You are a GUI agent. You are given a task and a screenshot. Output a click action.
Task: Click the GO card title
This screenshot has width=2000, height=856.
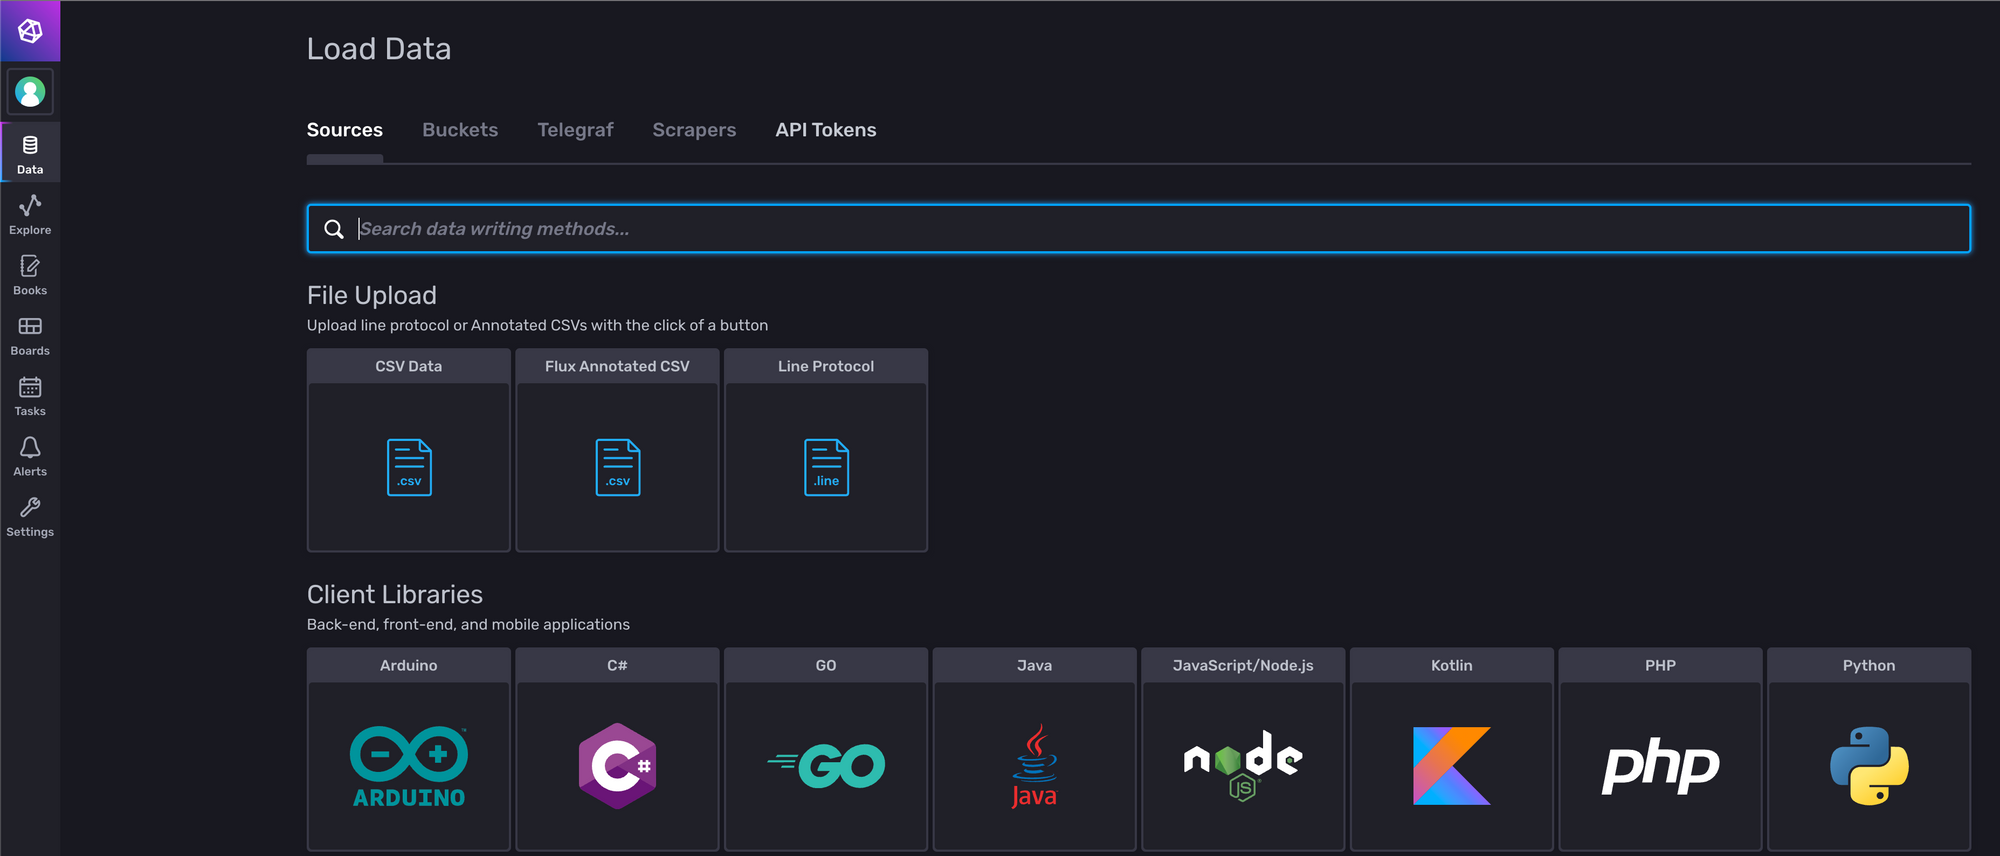click(x=826, y=665)
